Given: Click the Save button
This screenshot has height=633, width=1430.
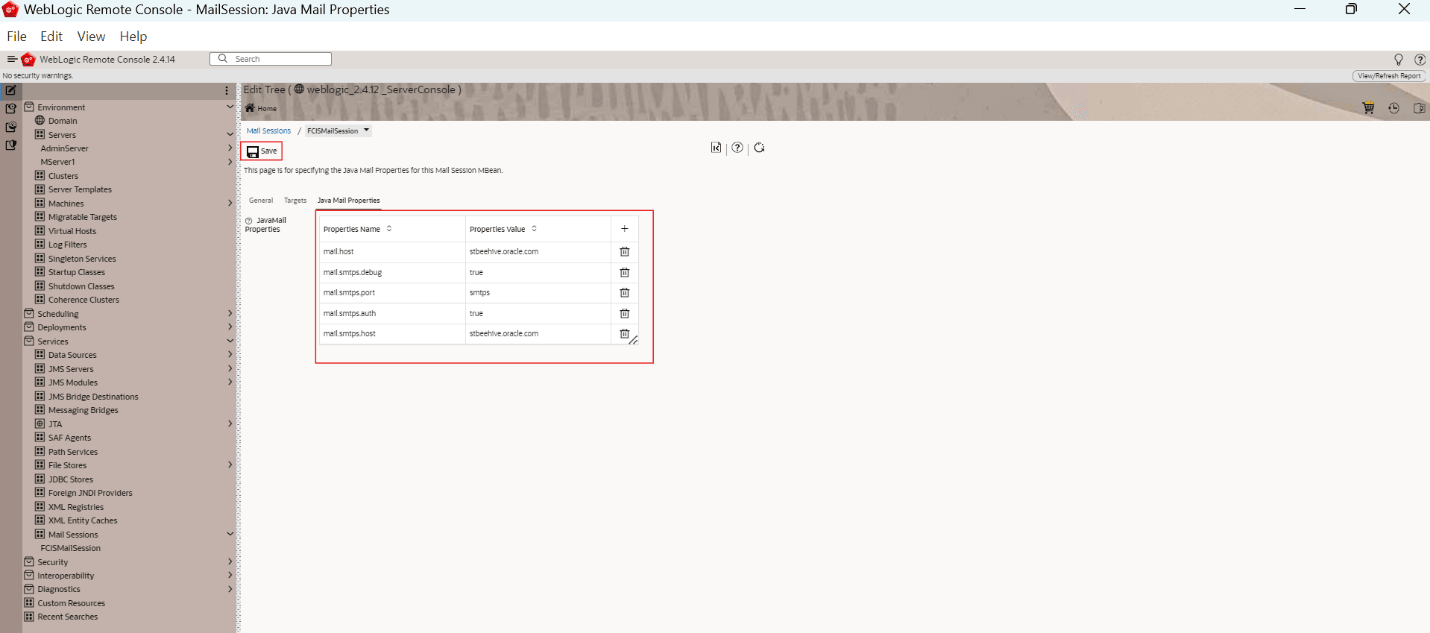Looking at the screenshot, I should [x=262, y=151].
